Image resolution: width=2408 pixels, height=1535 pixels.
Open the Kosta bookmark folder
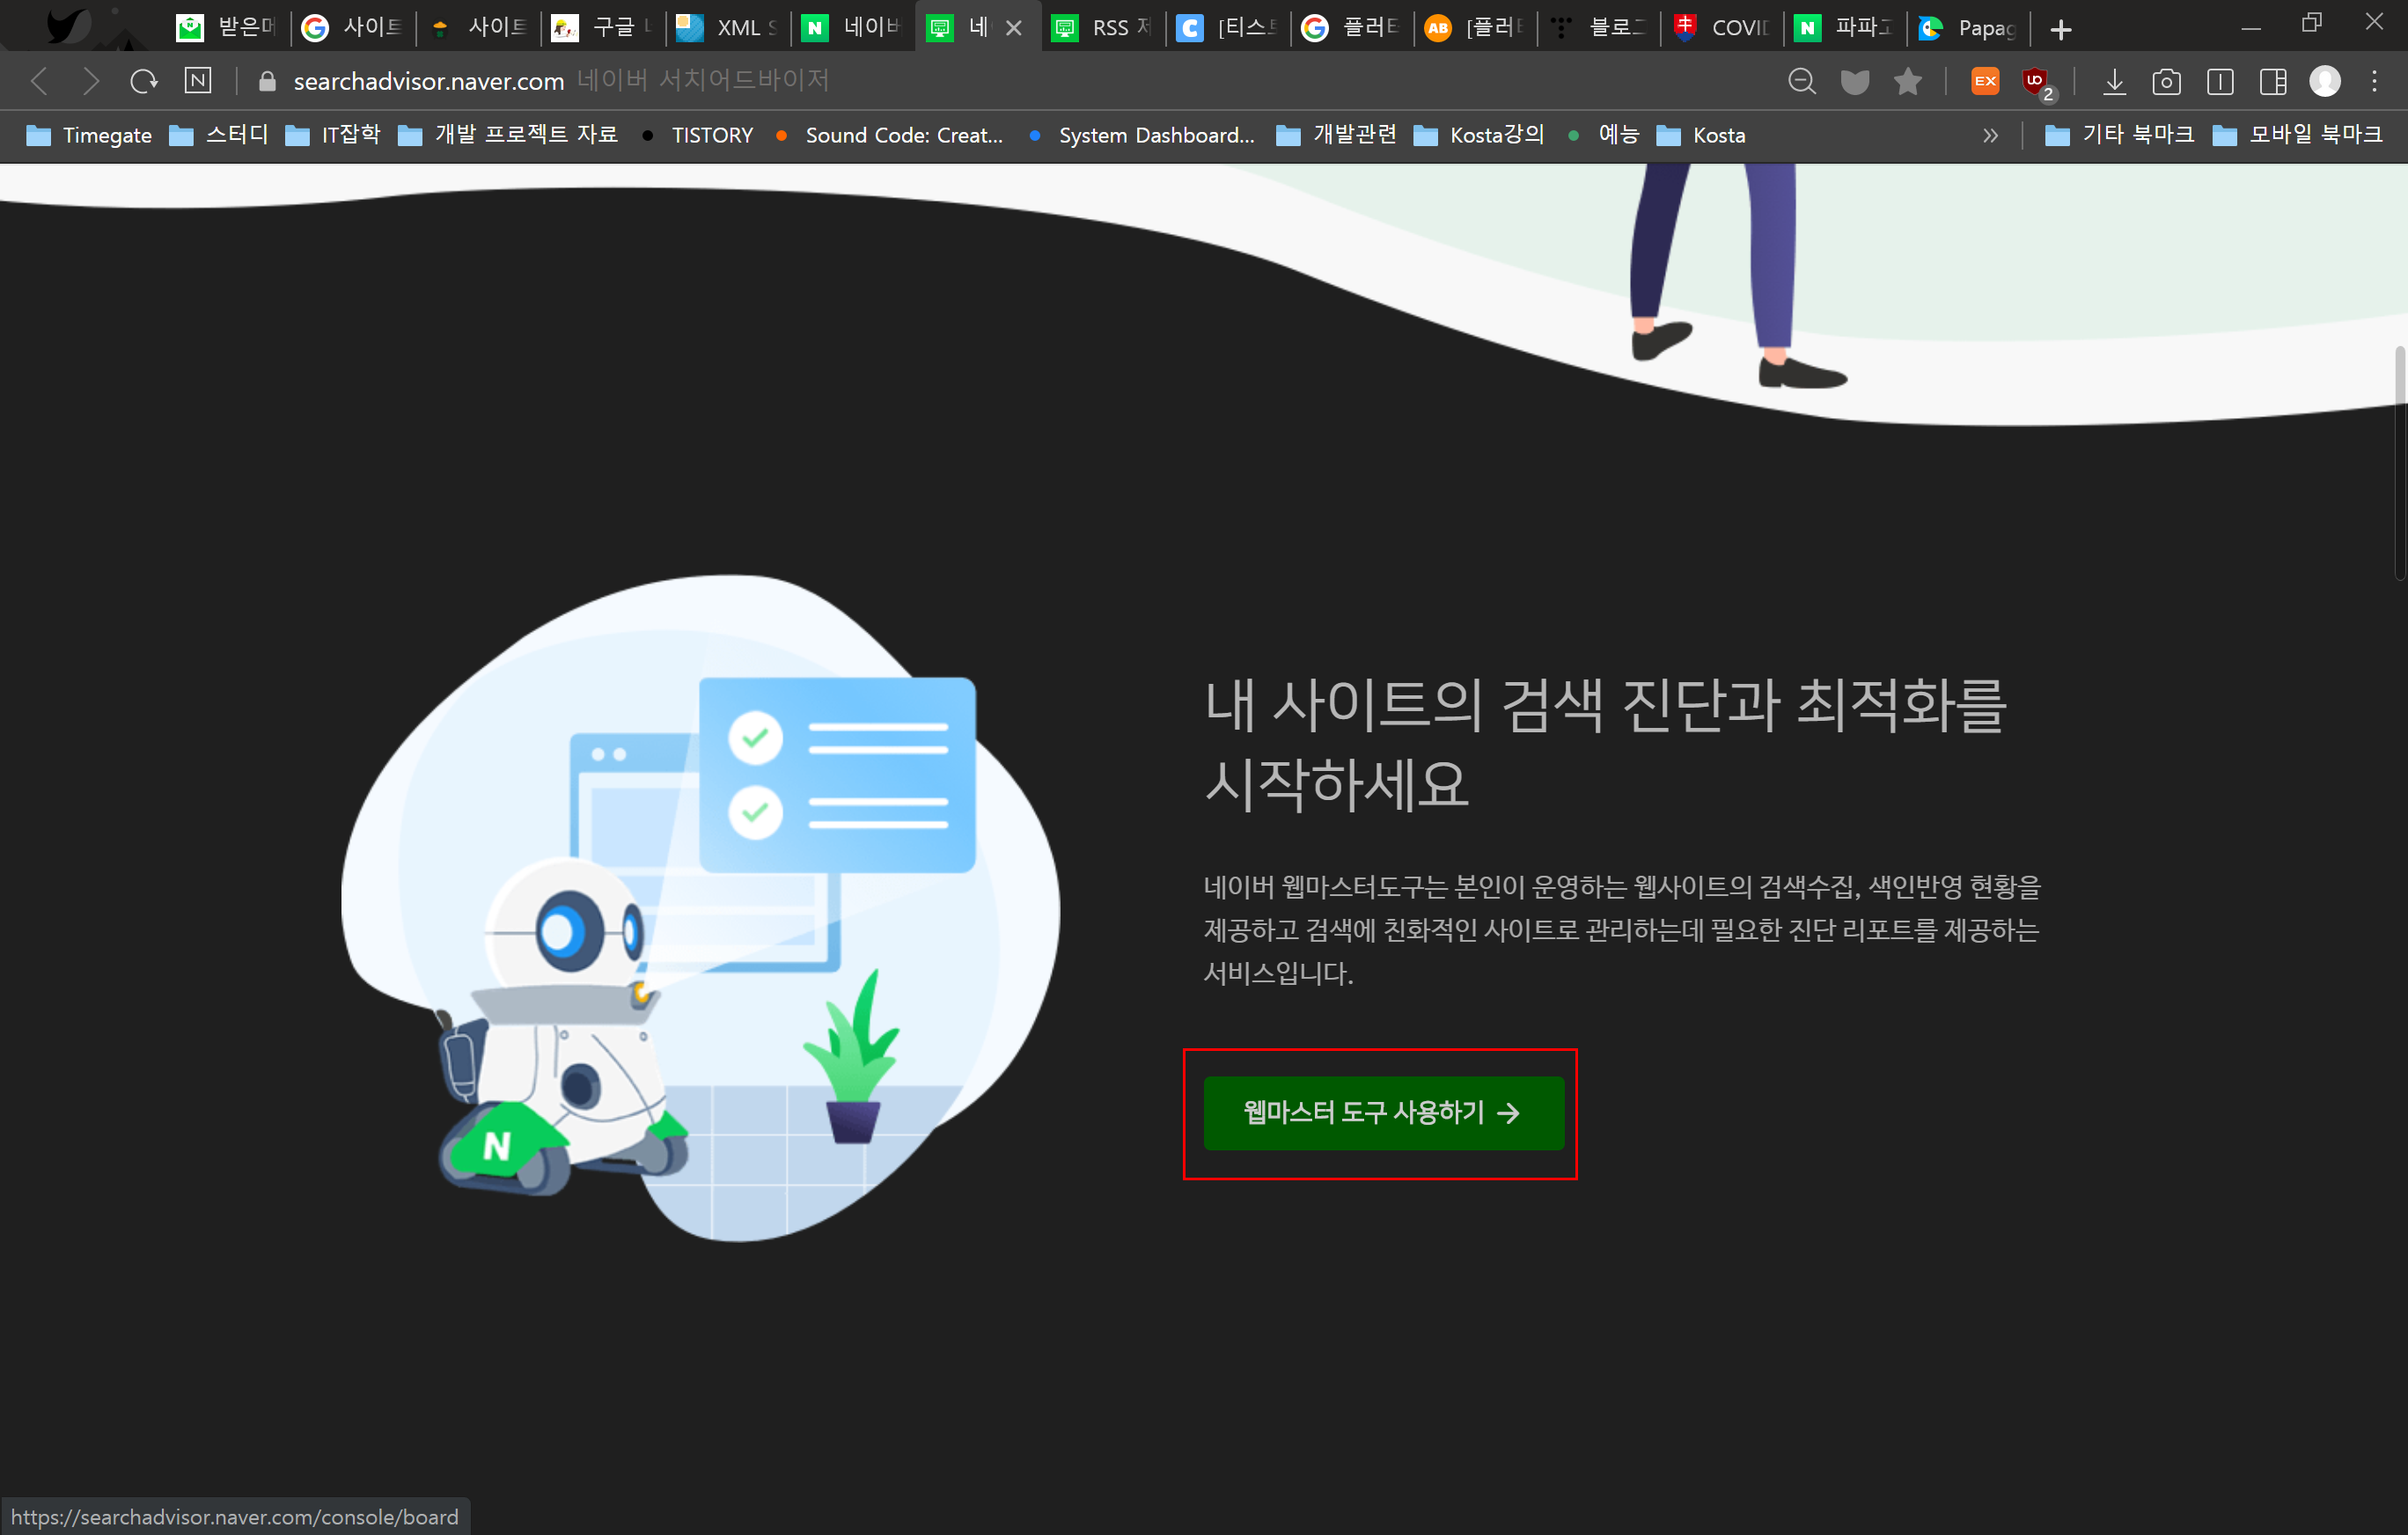pos(1701,135)
